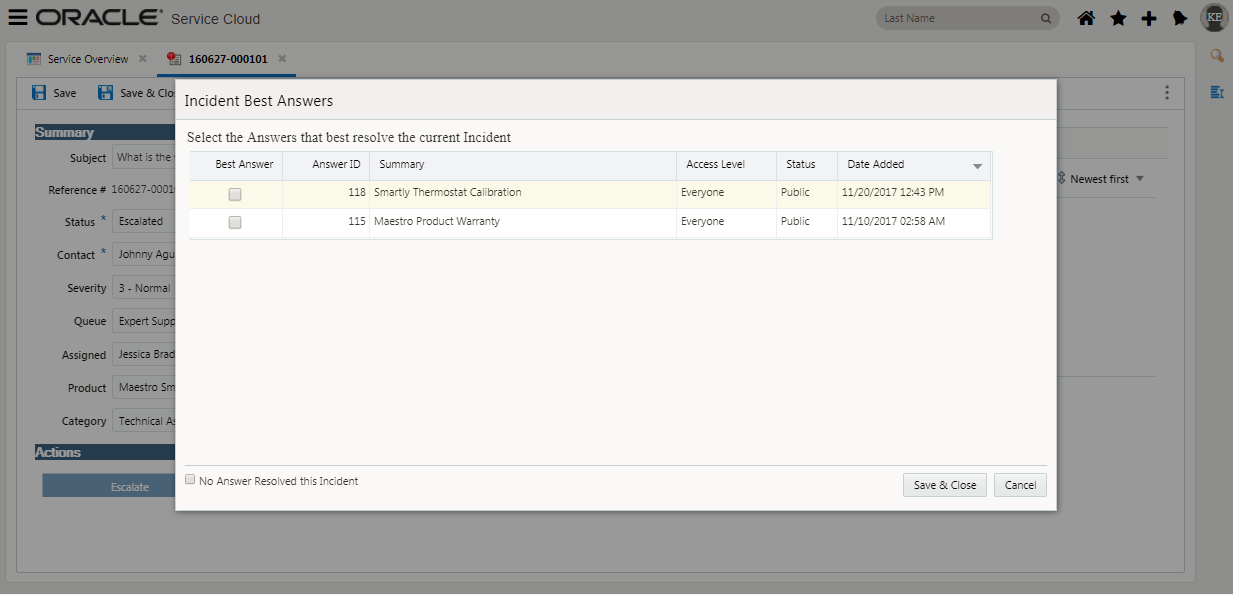The height and width of the screenshot is (595, 1233).
Task: Check Best Answer for Maestro Product Warranty
Action: pyautogui.click(x=235, y=223)
